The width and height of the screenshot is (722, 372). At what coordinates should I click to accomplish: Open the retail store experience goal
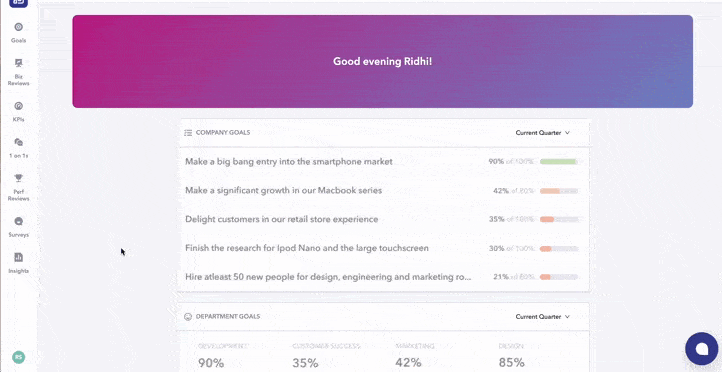(282, 219)
